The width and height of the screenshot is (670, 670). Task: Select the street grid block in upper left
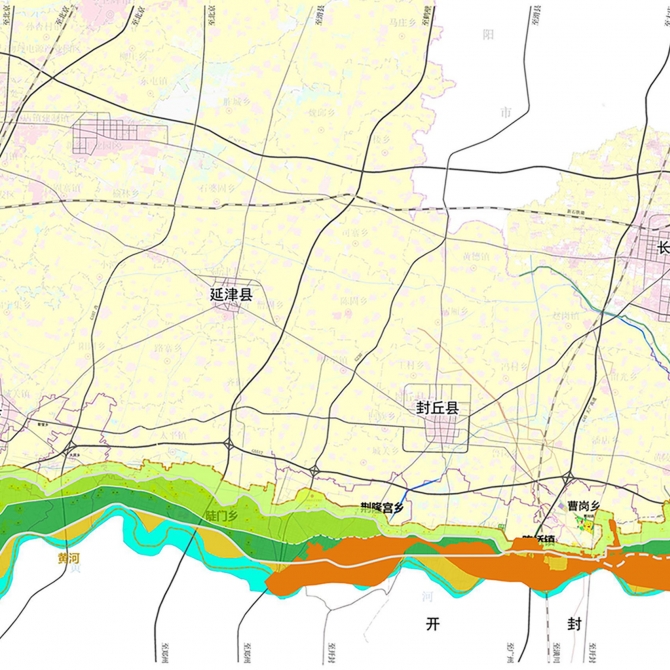(107, 131)
